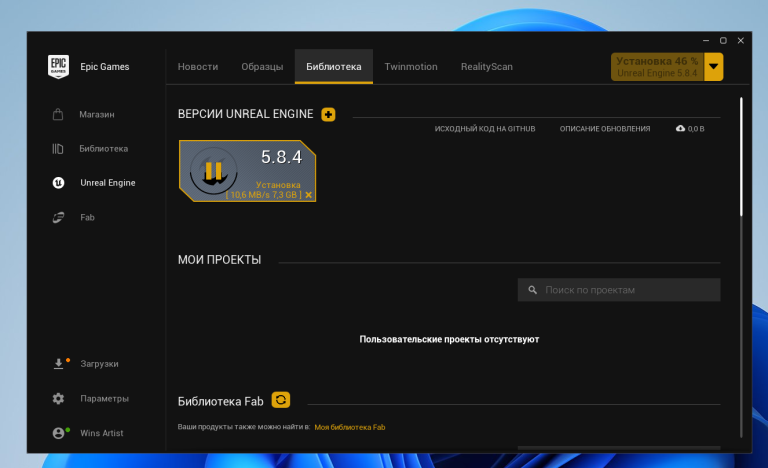The width and height of the screenshot is (768, 468).
Task: Click the Epic Games logo icon
Action: (58, 66)
